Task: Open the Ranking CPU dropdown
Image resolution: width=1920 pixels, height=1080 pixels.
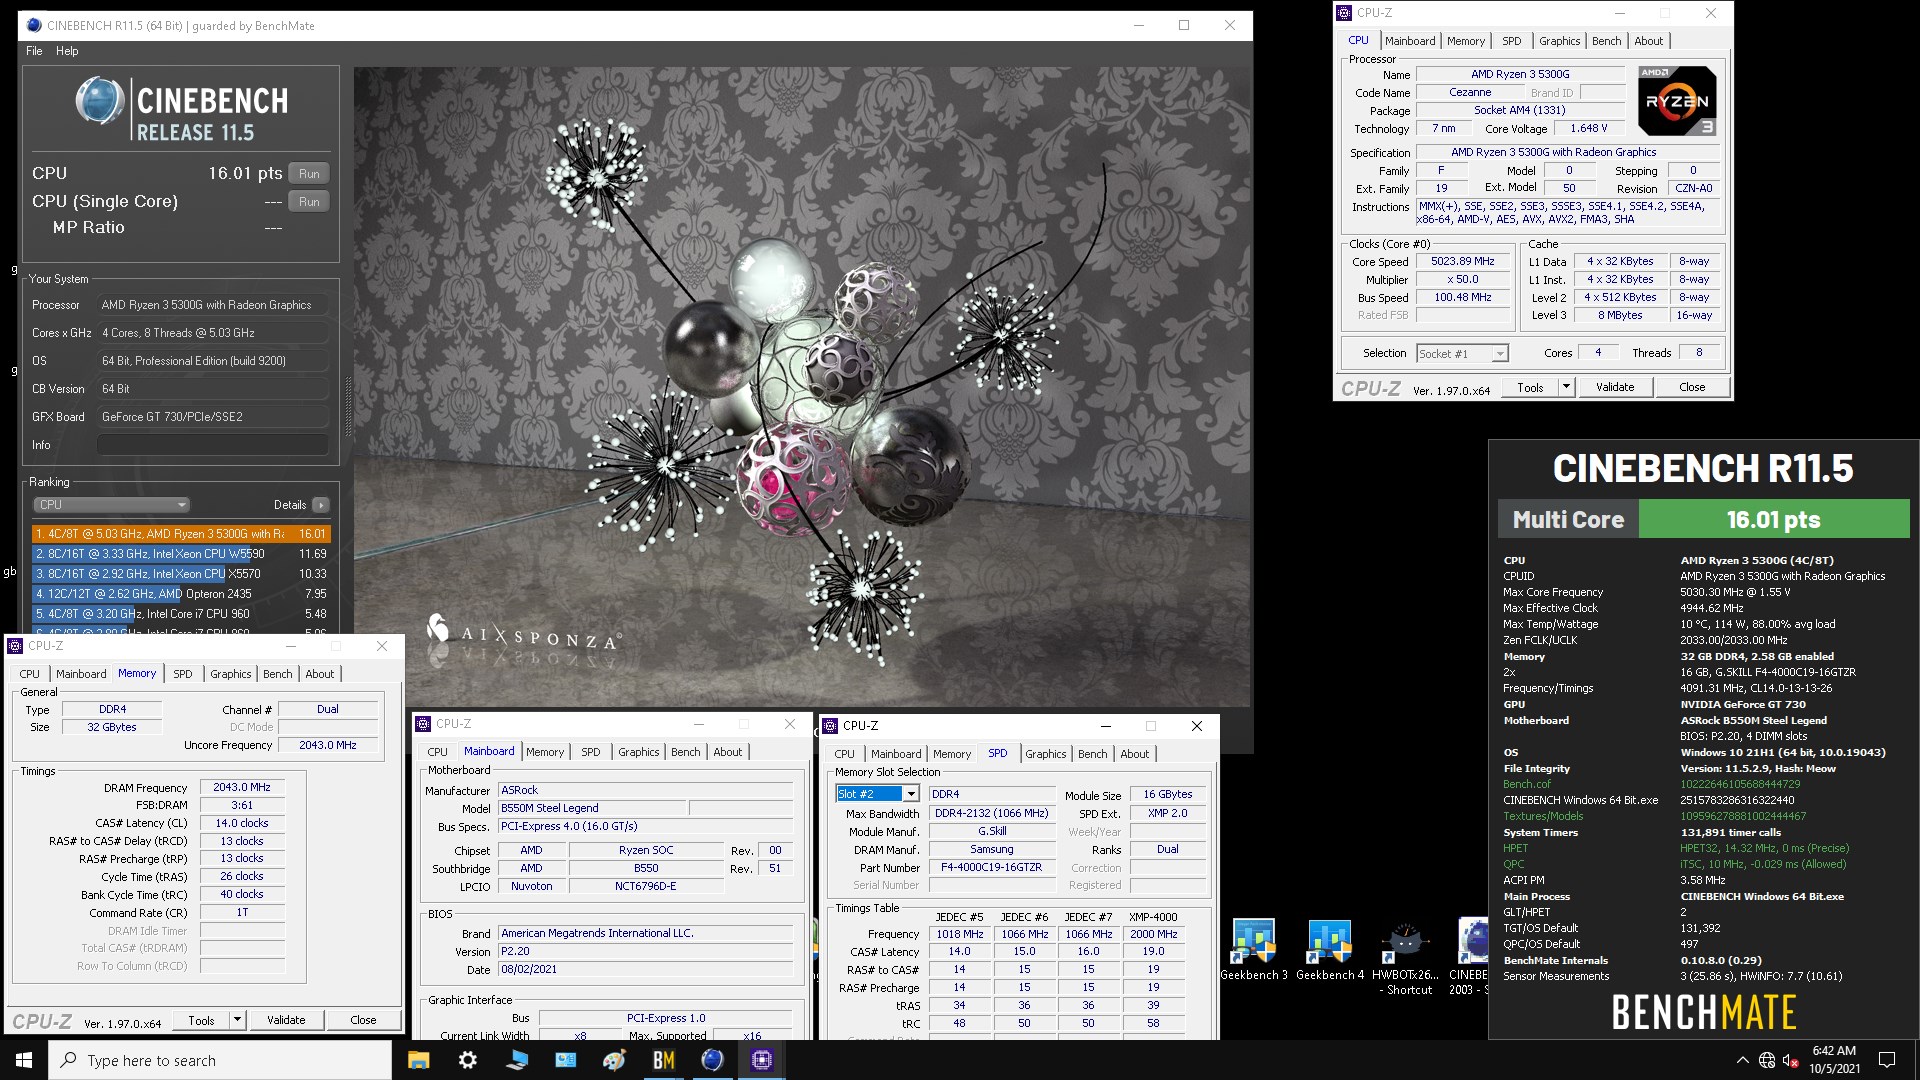Action: point(111,505)
